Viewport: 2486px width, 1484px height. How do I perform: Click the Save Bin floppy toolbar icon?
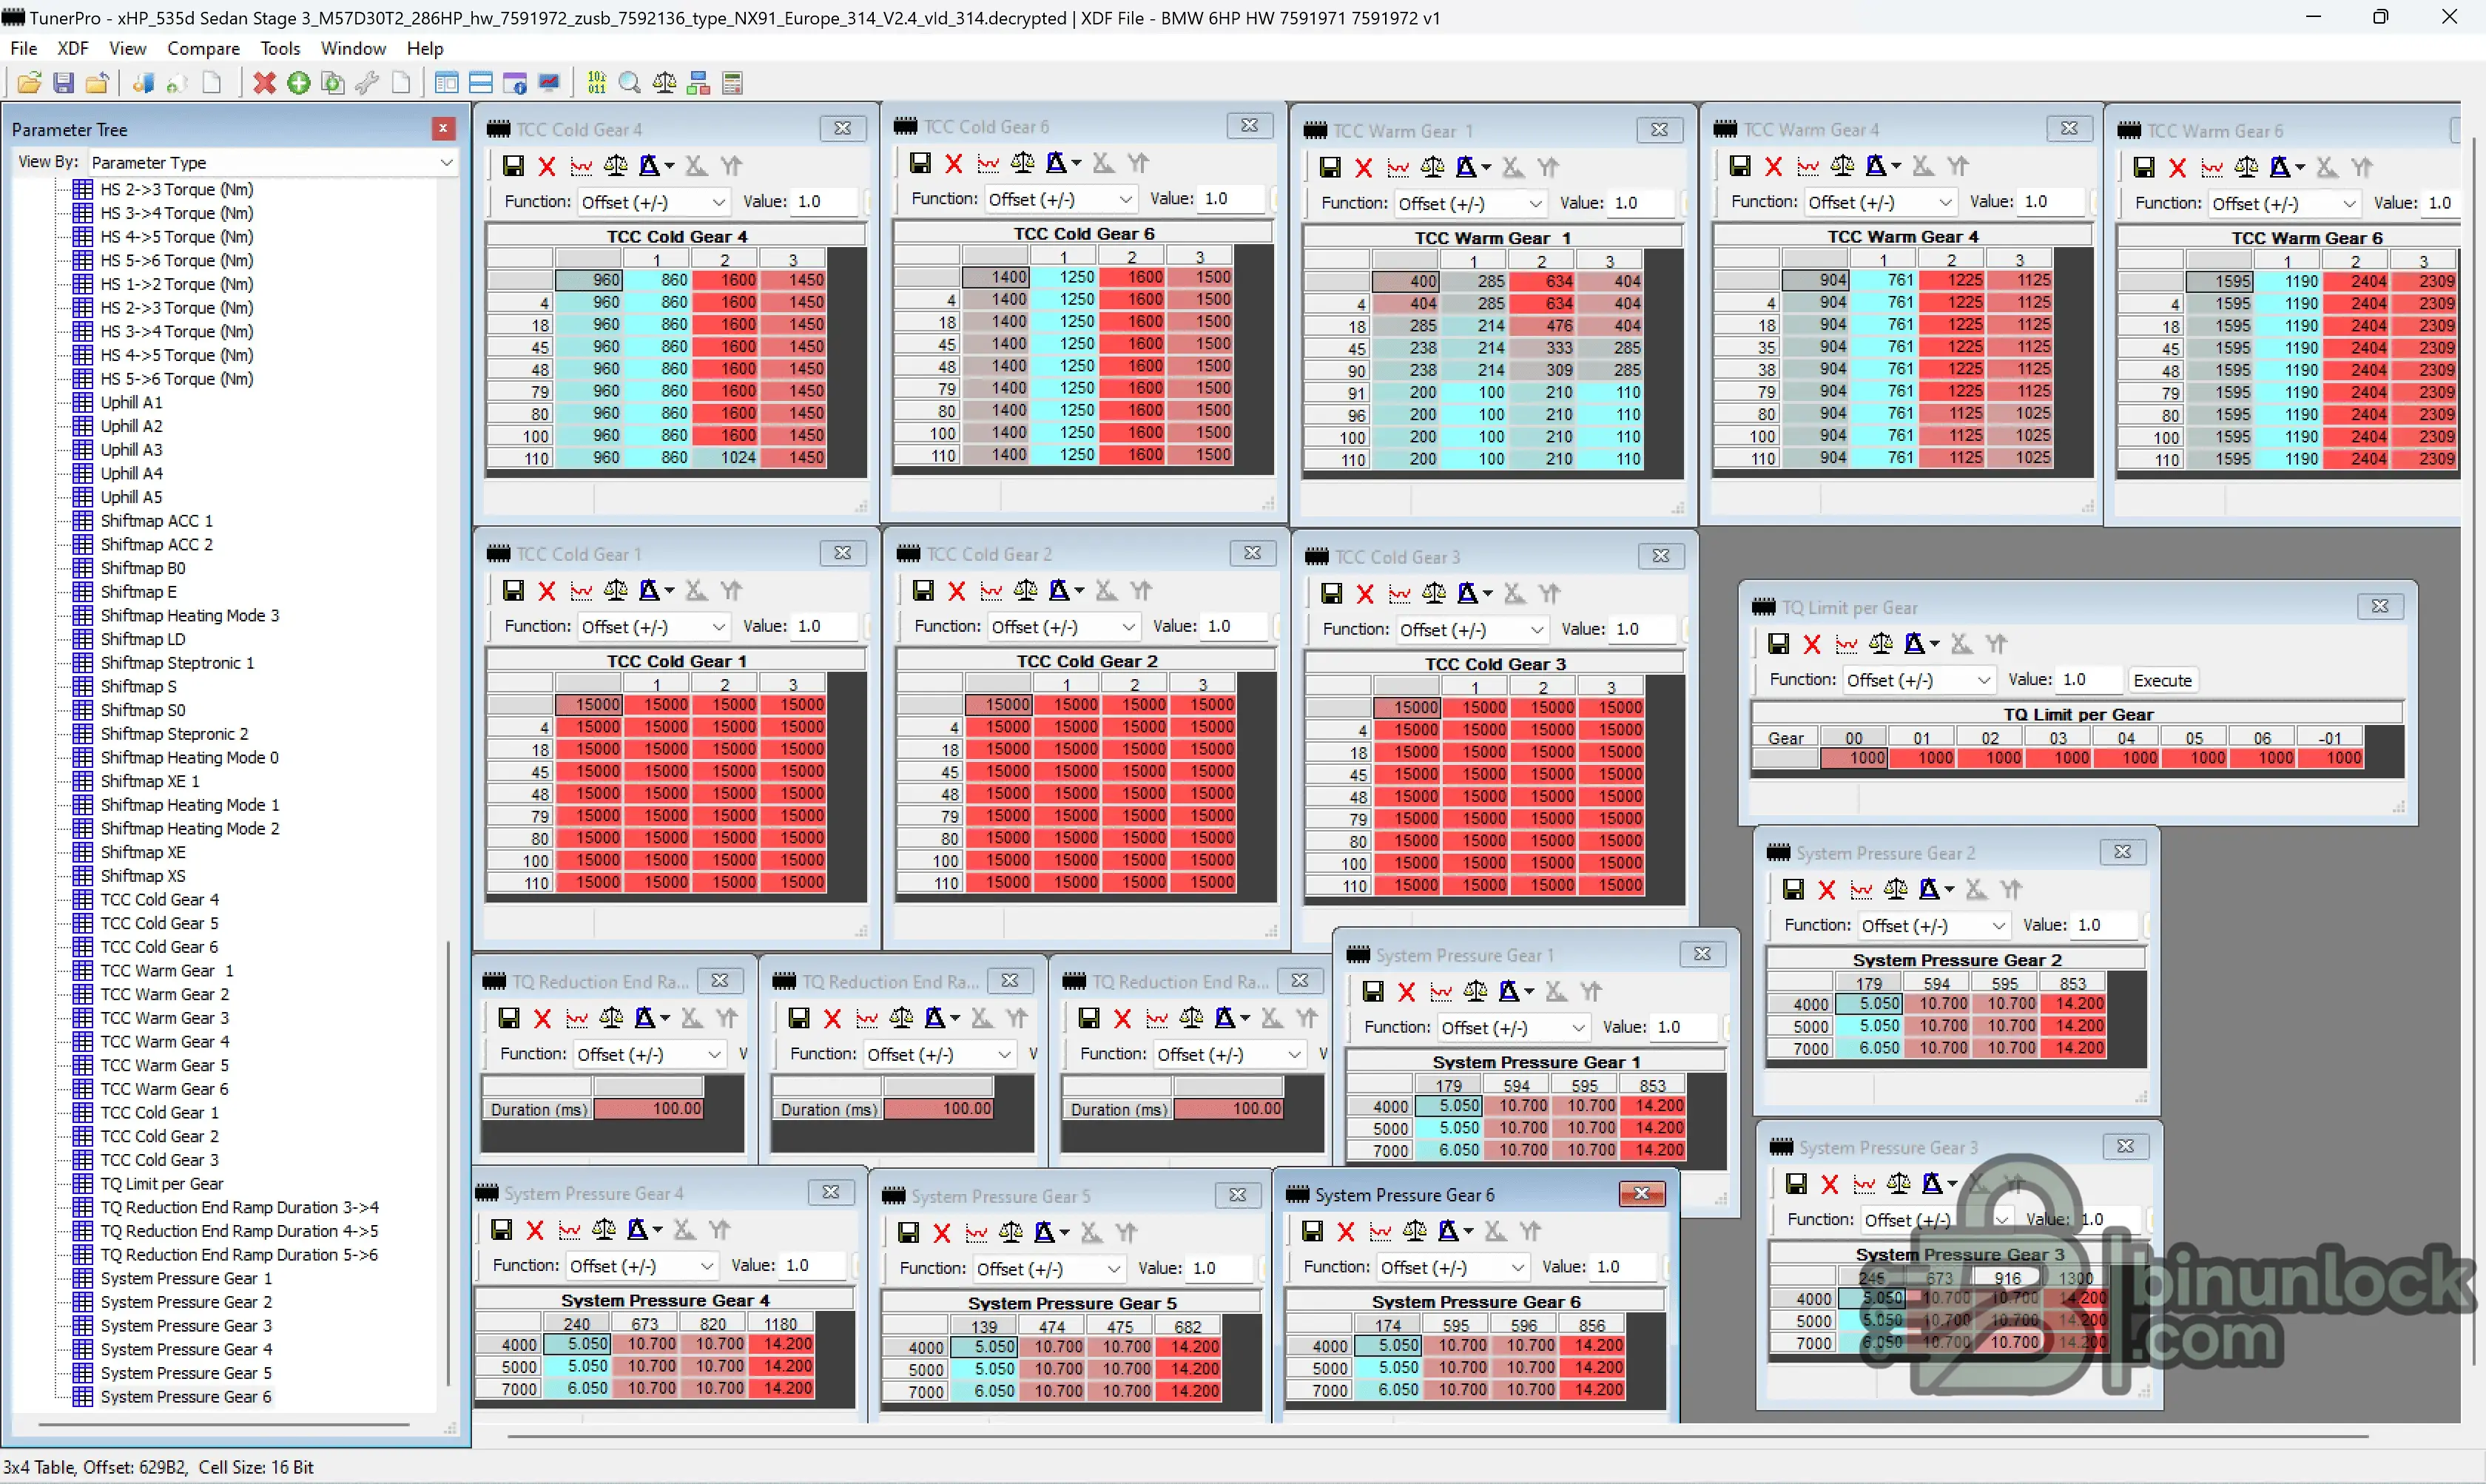[x=63, y=83]
